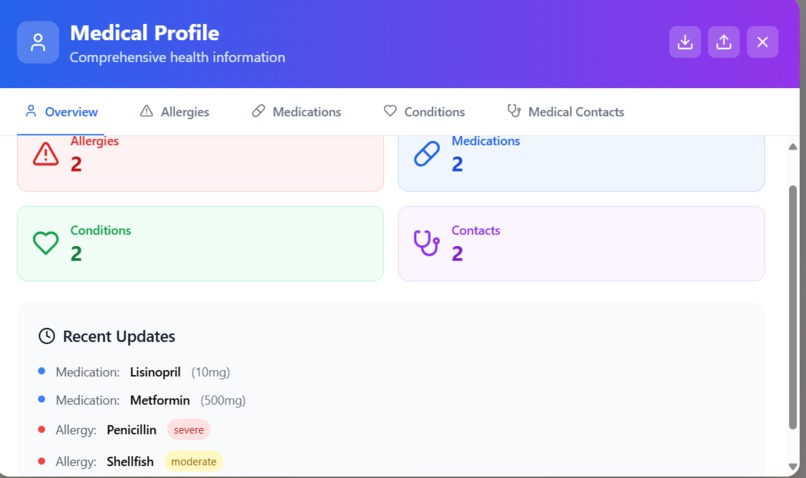Click the purple stethoscope icon on Contacts card

427,243
